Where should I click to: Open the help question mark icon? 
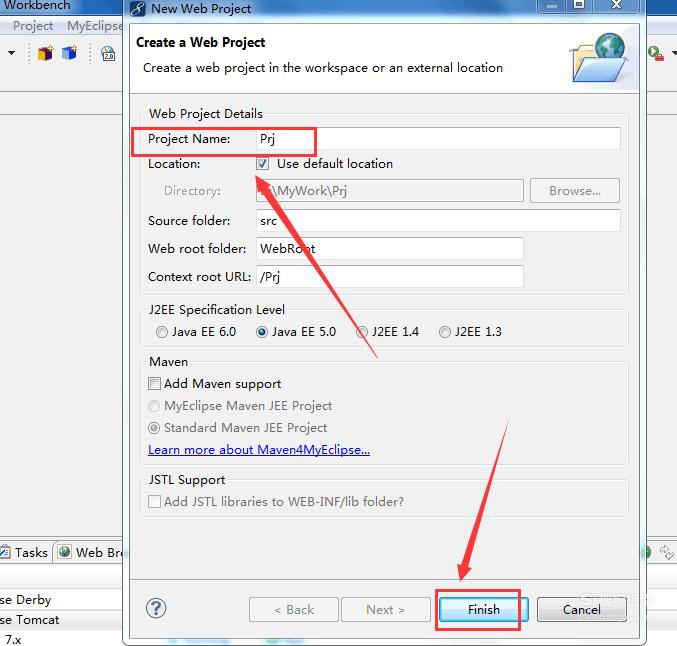coord(156,608)
